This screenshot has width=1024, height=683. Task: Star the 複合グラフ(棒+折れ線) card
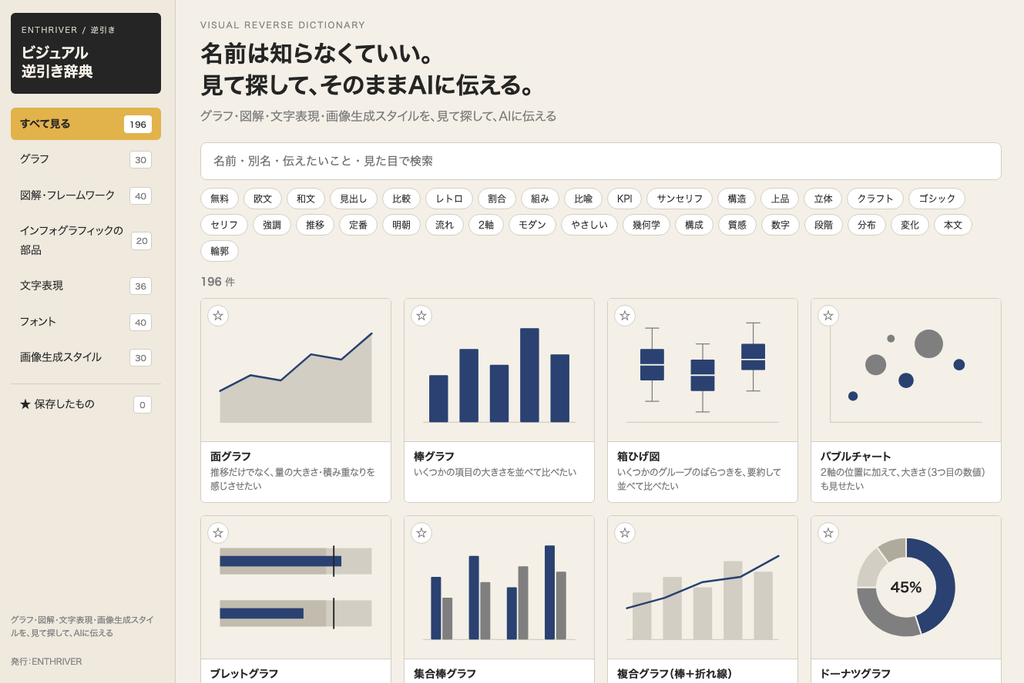click(625, 533)
